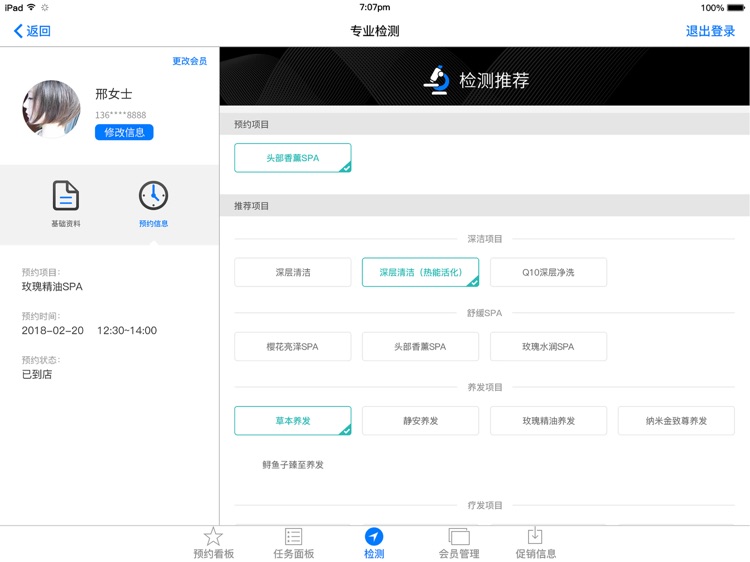Tap the 邢女士 member name

click(113, 94)
